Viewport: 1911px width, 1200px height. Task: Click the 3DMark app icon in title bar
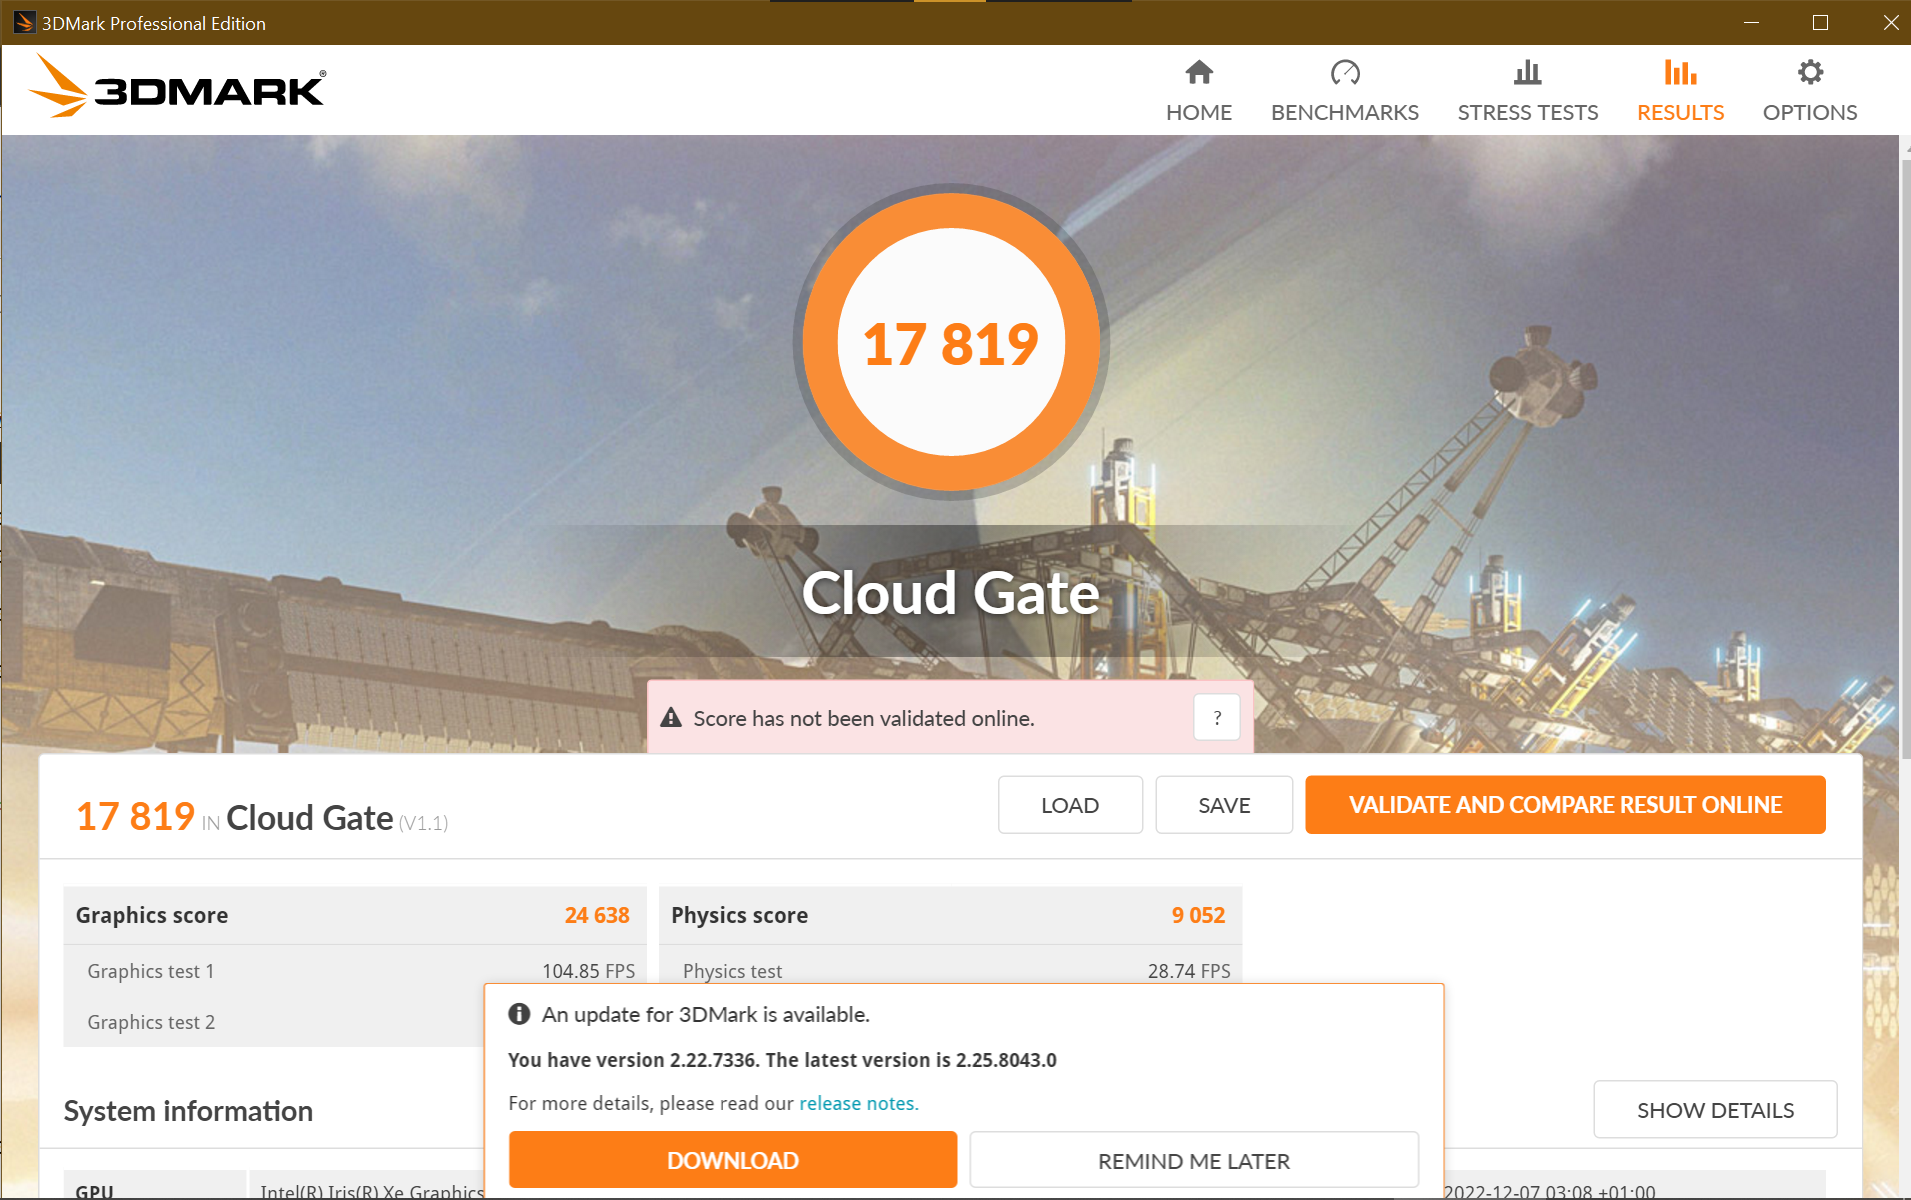click(23, 22)
